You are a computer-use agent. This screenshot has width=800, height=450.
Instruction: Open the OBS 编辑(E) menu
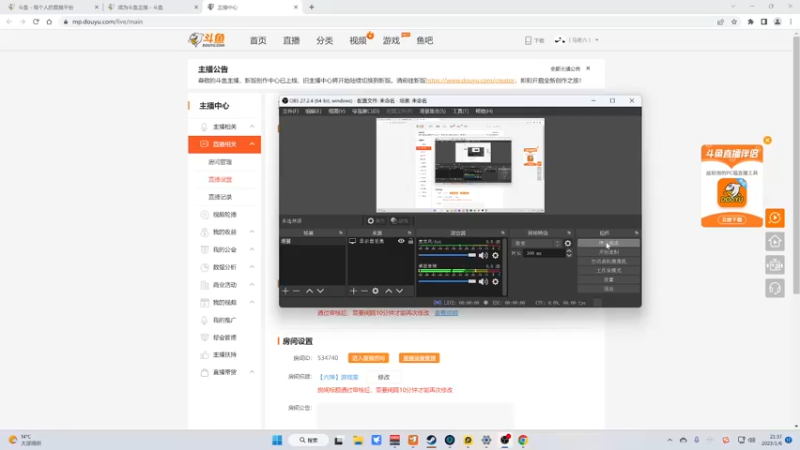coord(313,111)
